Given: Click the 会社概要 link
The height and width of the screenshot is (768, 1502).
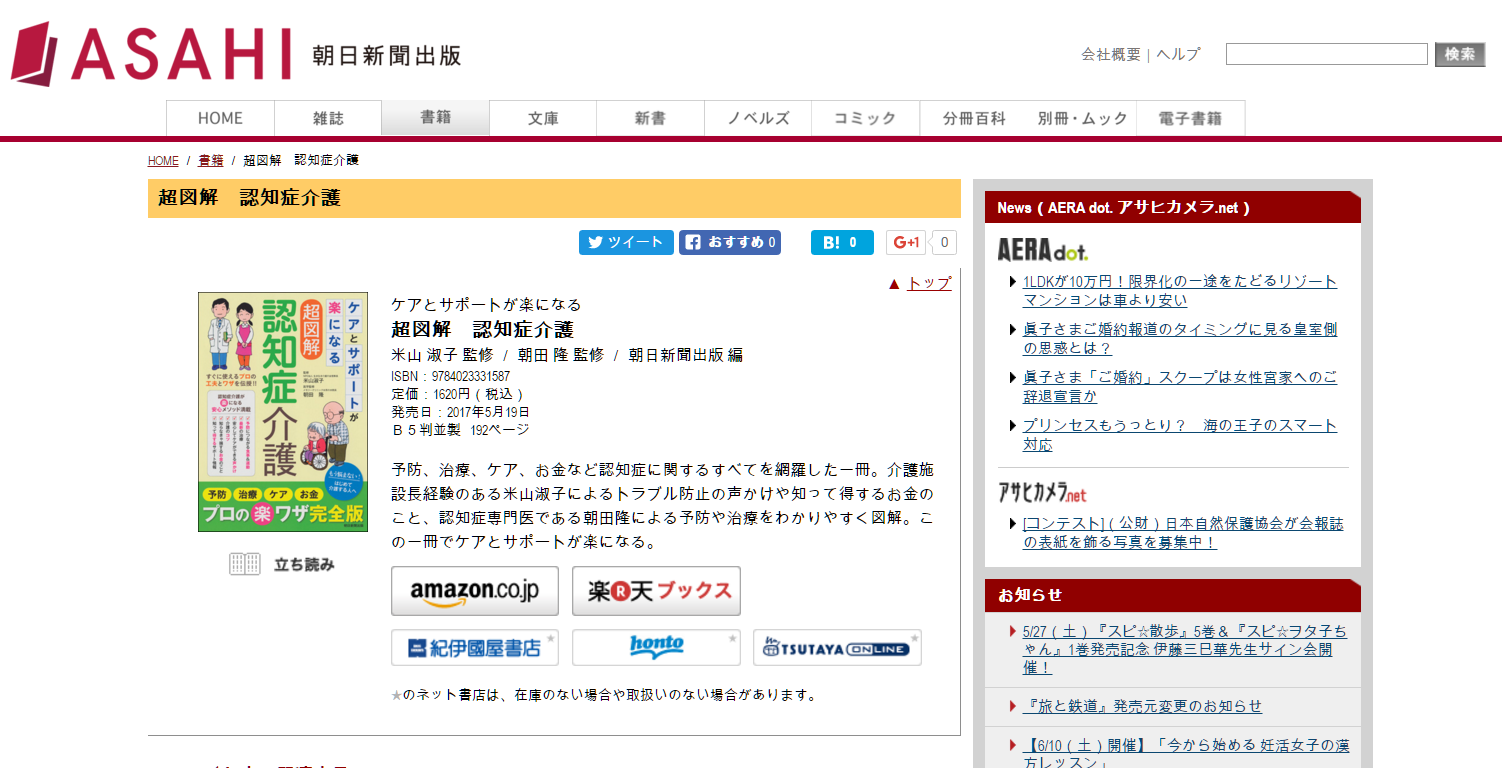Looking at the screenshot, I should click(x=1111, y=54).
